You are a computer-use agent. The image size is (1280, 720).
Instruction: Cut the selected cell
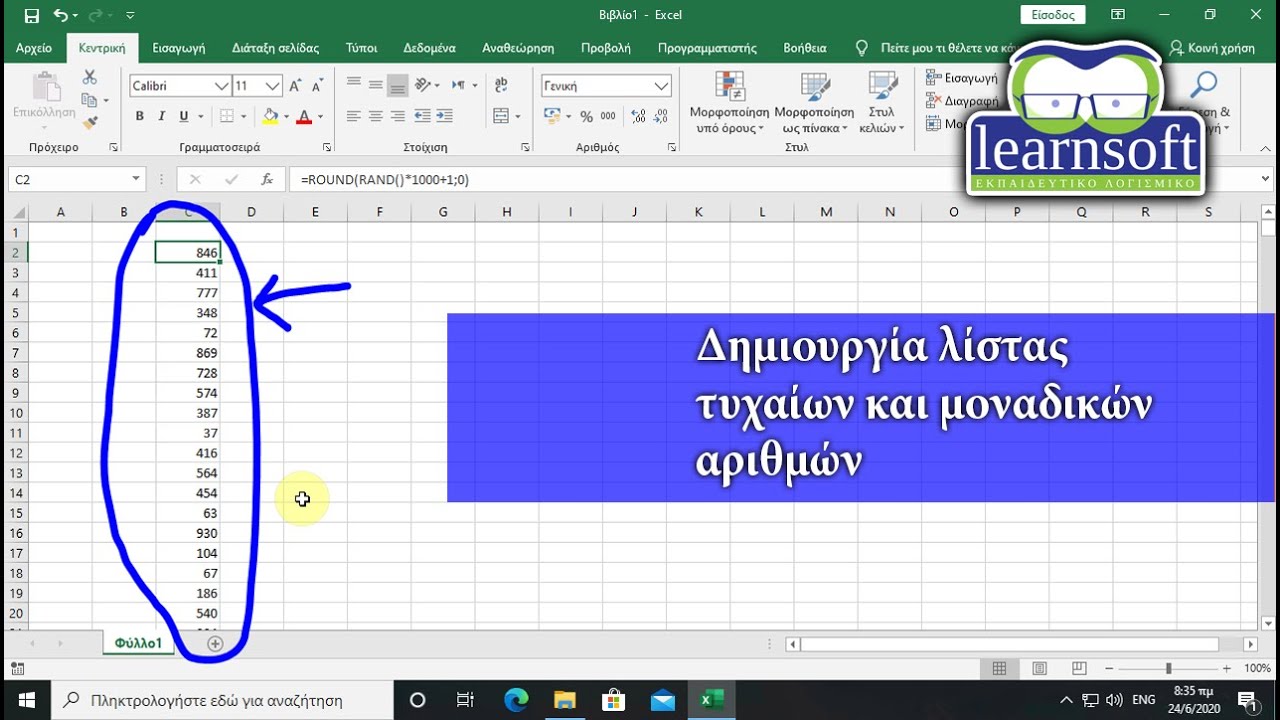pos(90,77)
